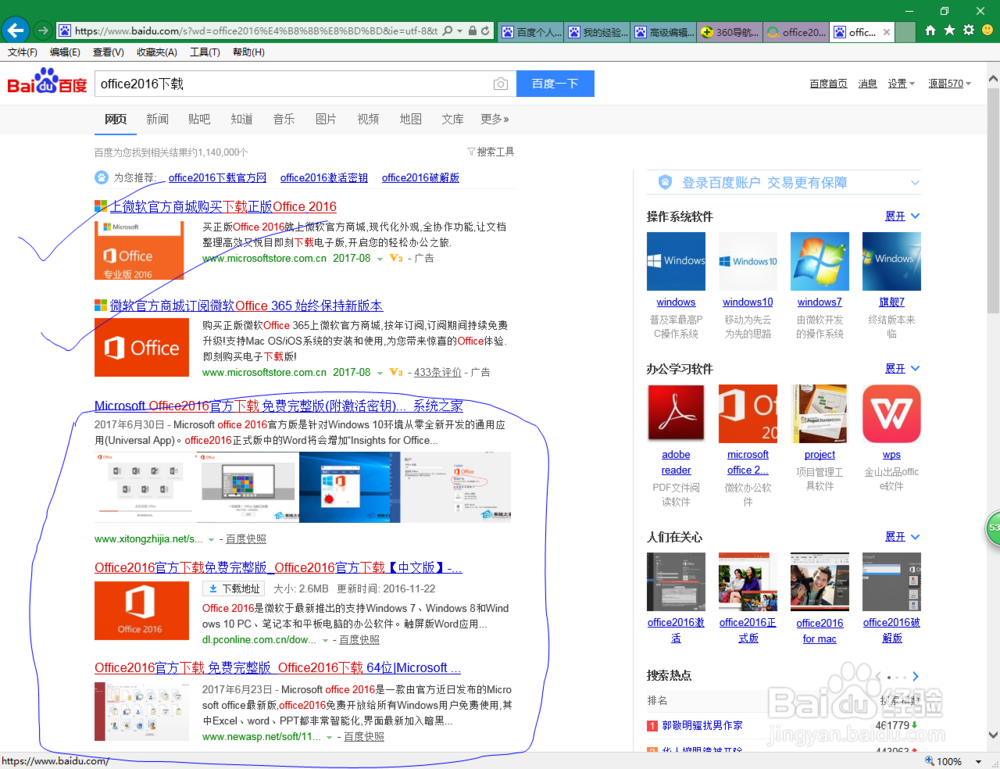Open the Adobe Reader icon tile
Screen dimensions: 1000x769
pos(676,413)
